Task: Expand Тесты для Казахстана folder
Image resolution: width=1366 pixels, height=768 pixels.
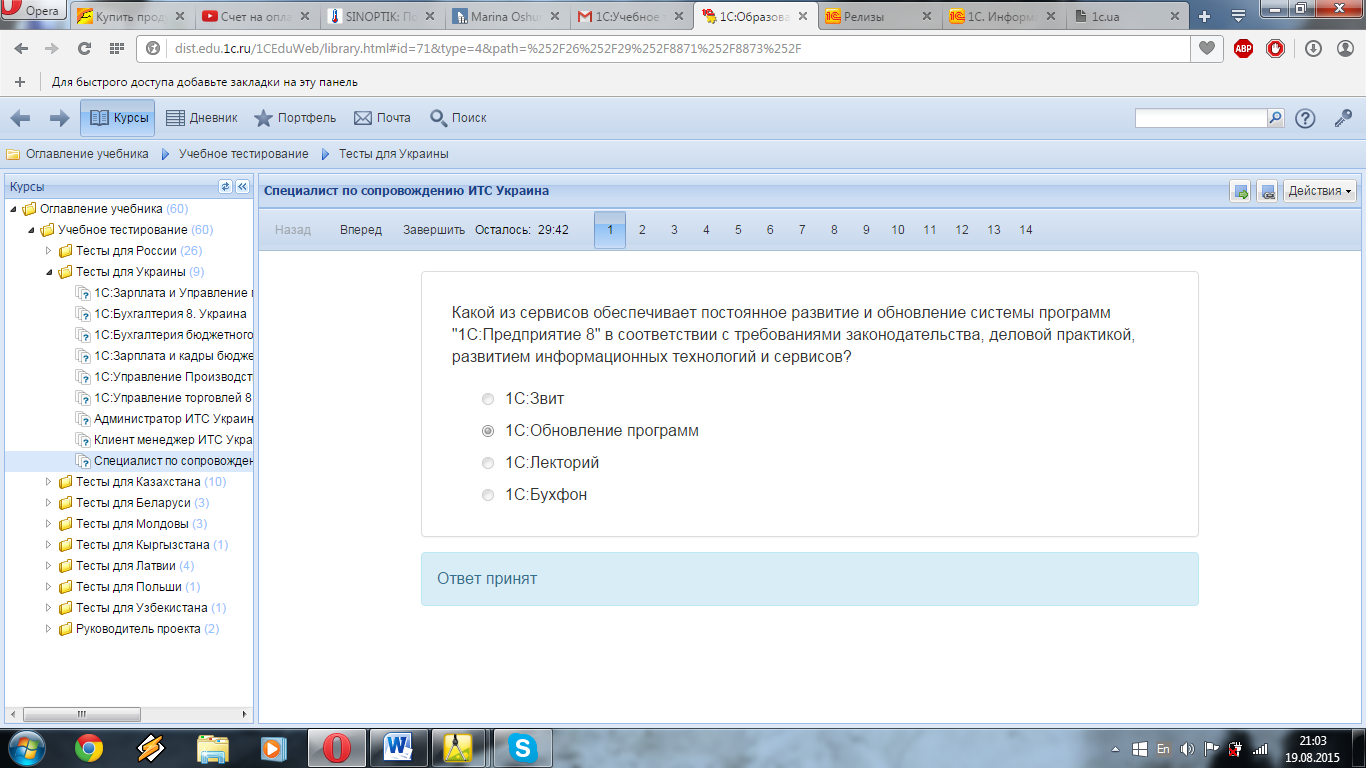Action: click(x=50, y=482)
